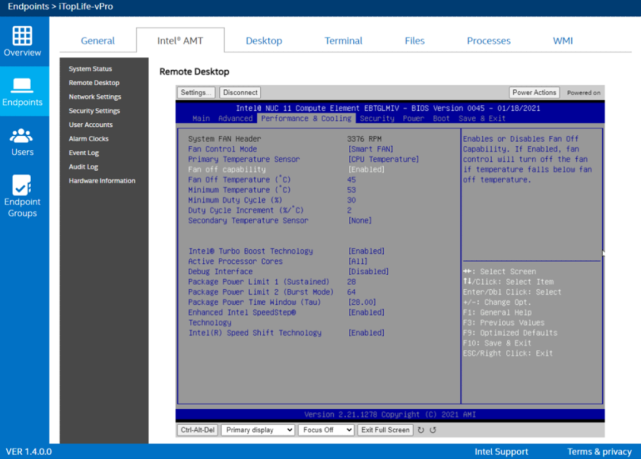Open the Processes tab
The image size is (641, 459).
pos(488,41)
